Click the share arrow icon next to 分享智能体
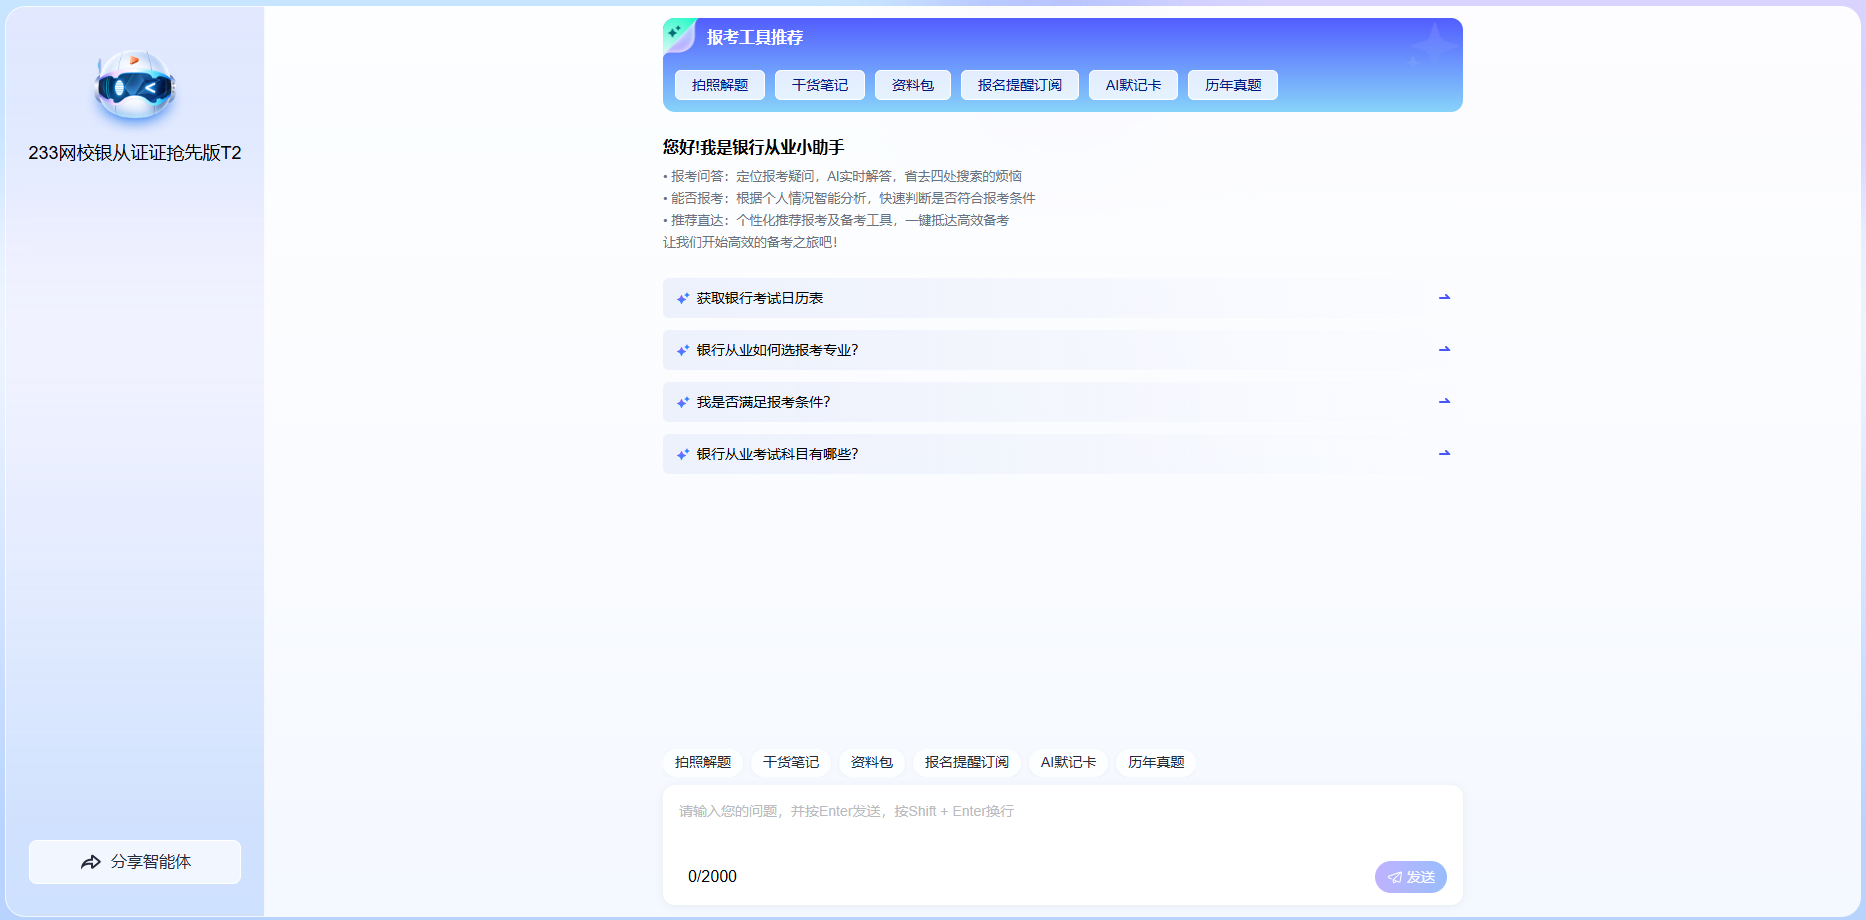The width and height of the screenshot is (1866, 920). (x=90, y=861)
